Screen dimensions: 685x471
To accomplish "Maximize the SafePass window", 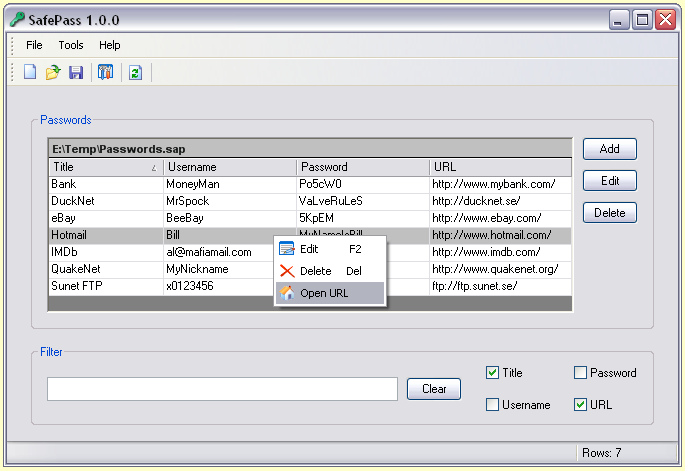I will (x=642, y=20).
